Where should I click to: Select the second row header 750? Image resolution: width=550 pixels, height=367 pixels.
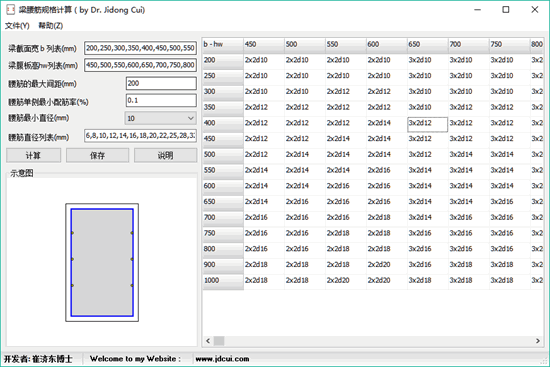pos(223,235)
